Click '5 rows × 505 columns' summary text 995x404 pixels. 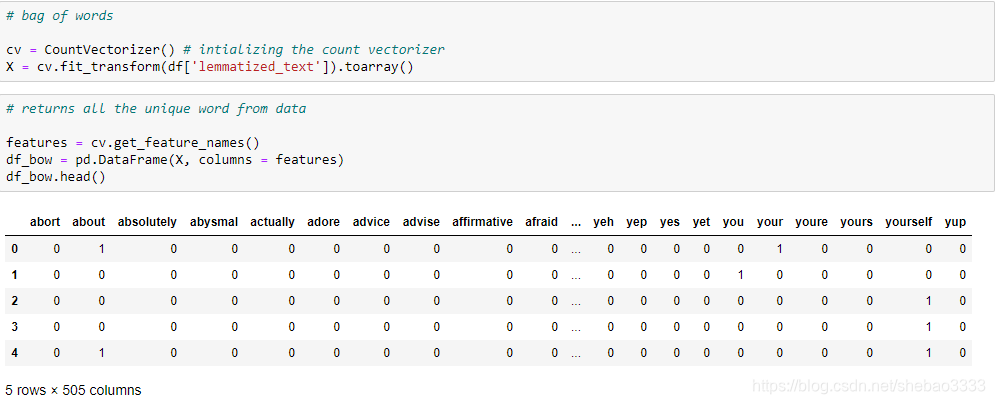[x=73, y=390]
